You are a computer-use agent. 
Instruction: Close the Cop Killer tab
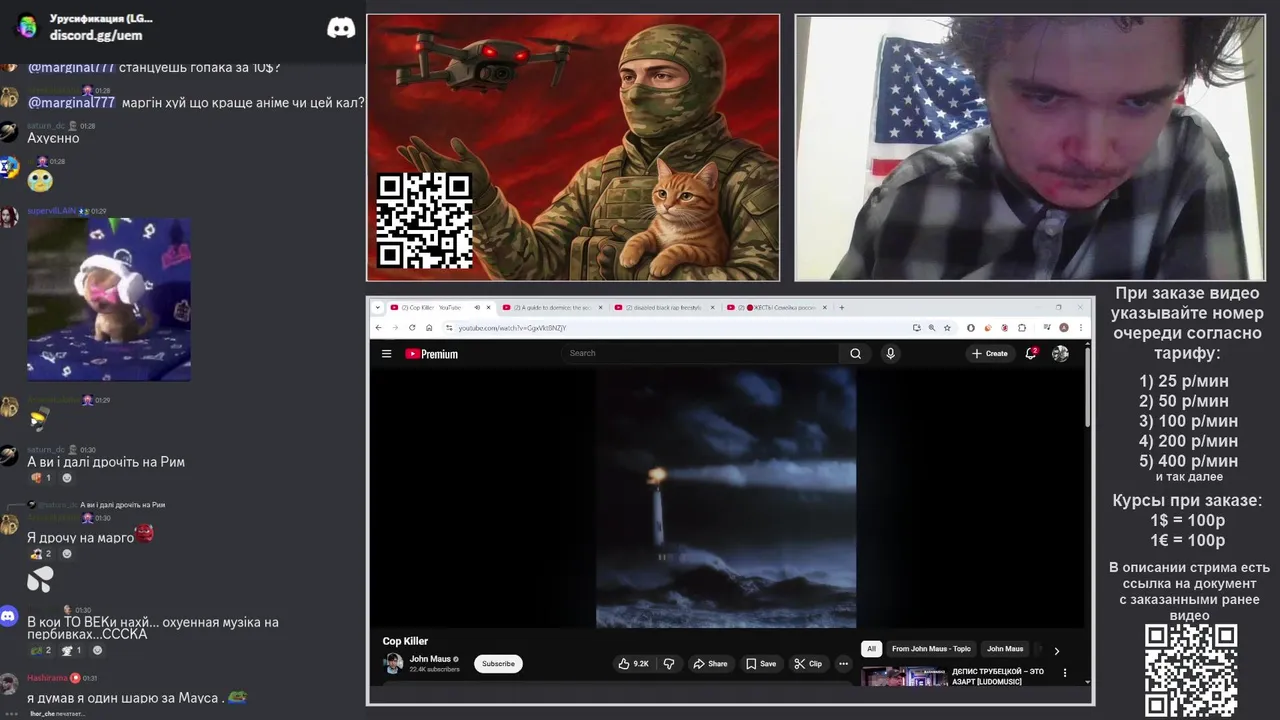(x=489, y=308)
